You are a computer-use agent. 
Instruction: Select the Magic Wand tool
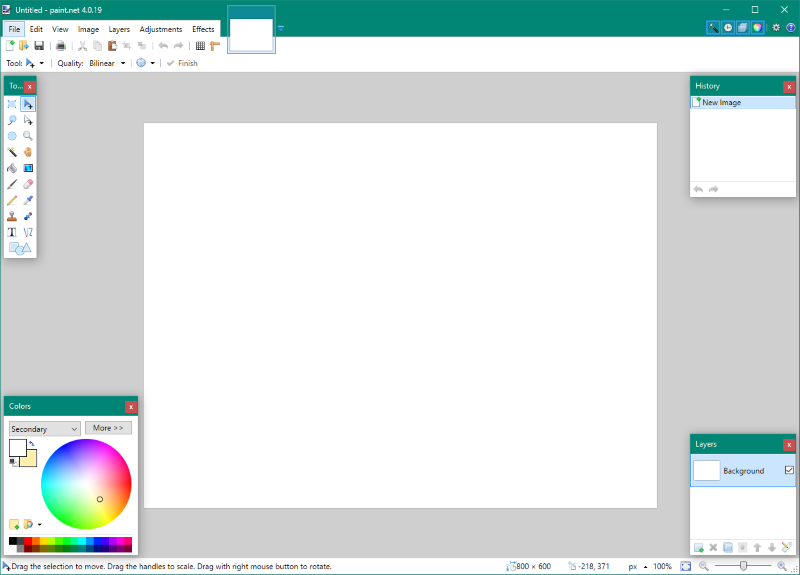pyautogui.click(x=12, y=152)
